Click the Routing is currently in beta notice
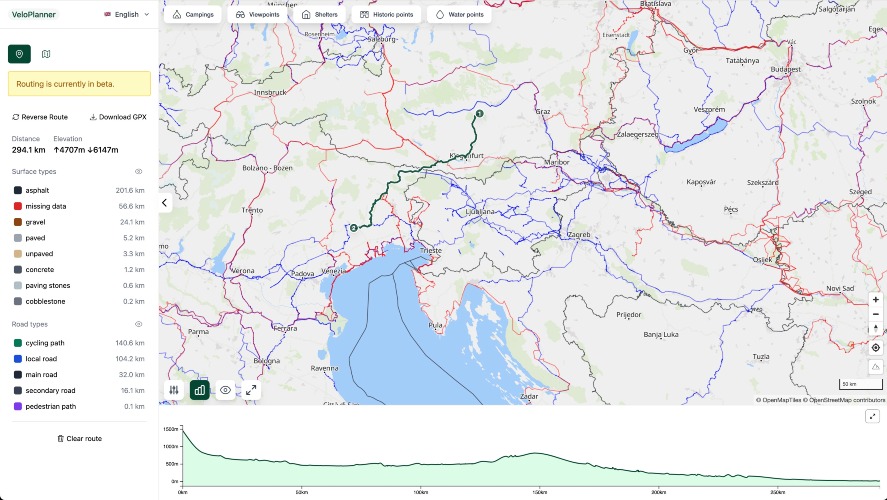Screen dimensions: 887x500 coord(79,84)
